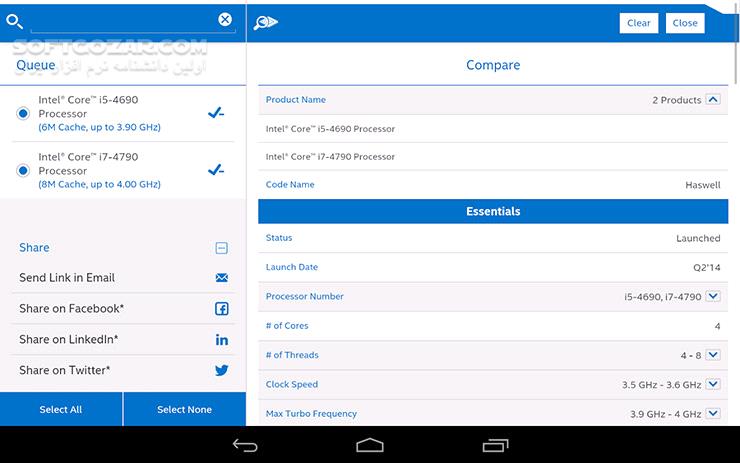Tap the 3.9 GHz - 4 GHz value
740x463 pixels.
665,414
